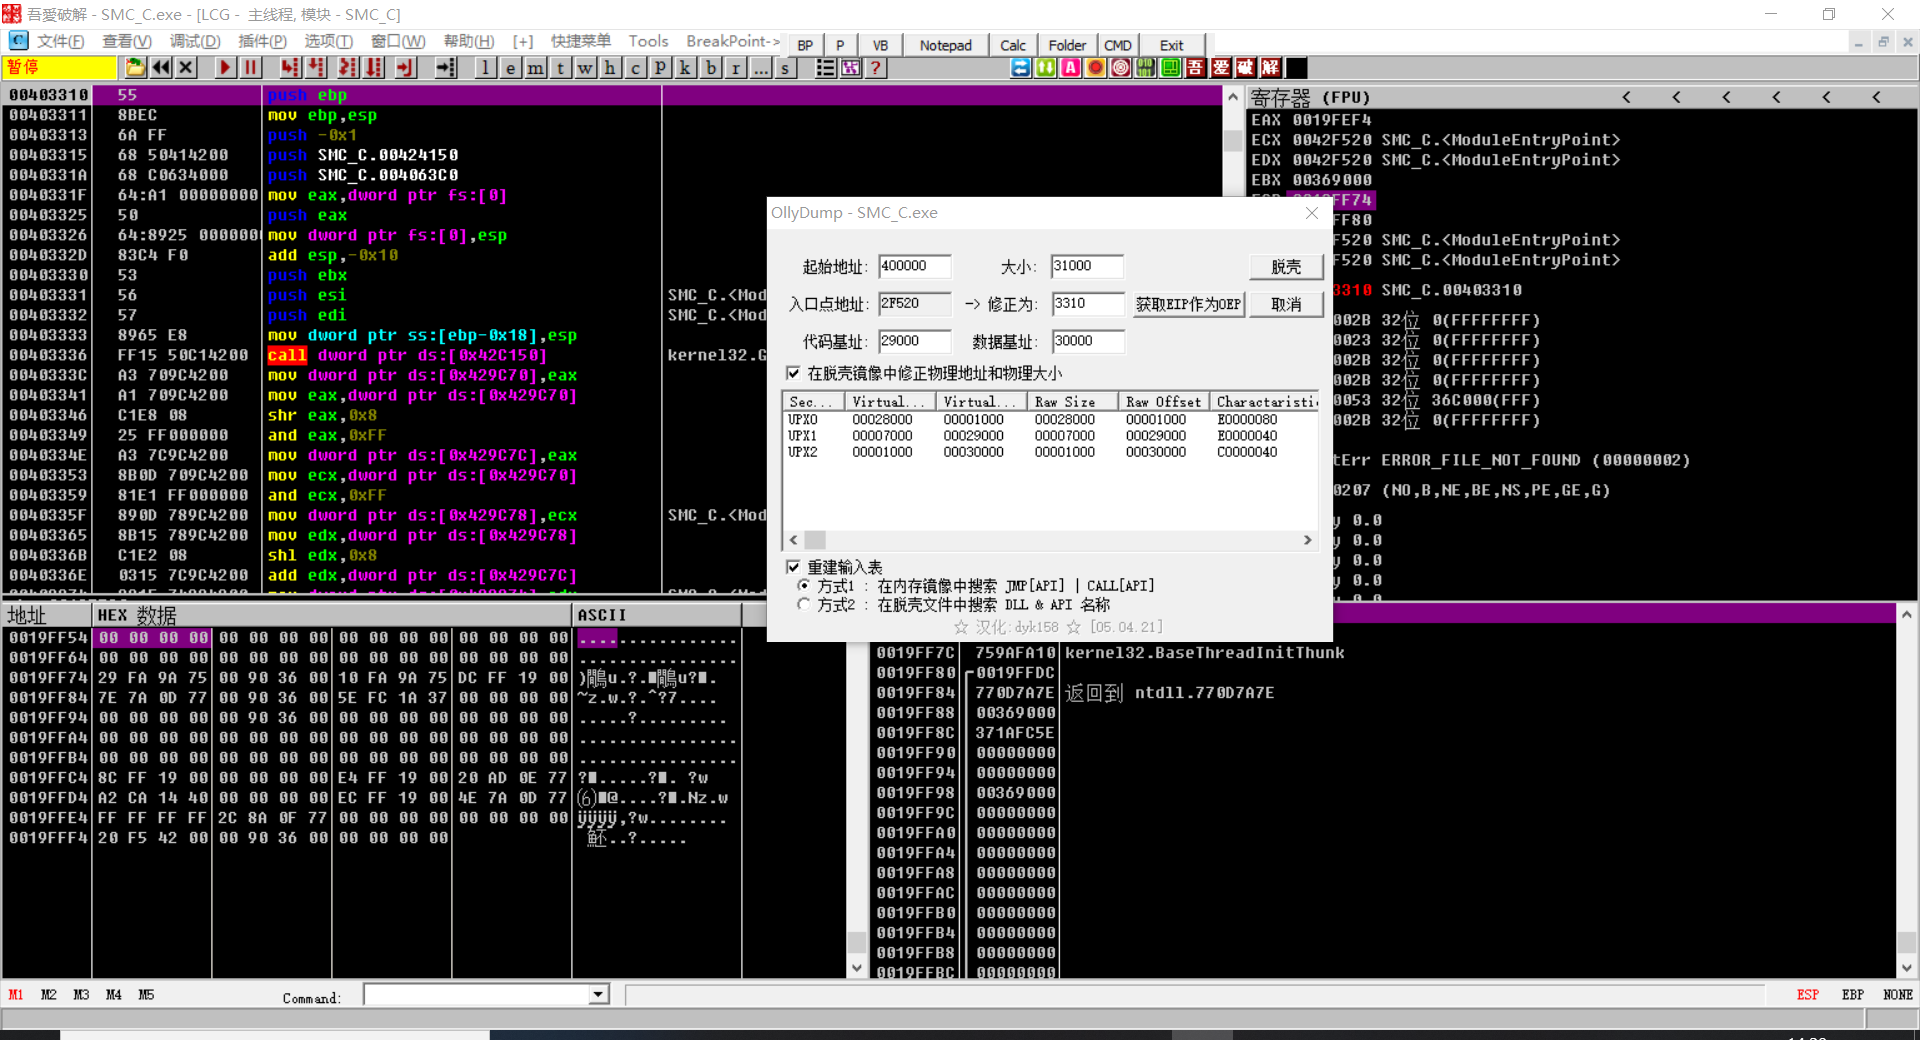Open Executable modules 'e' icon

(510, 68)
